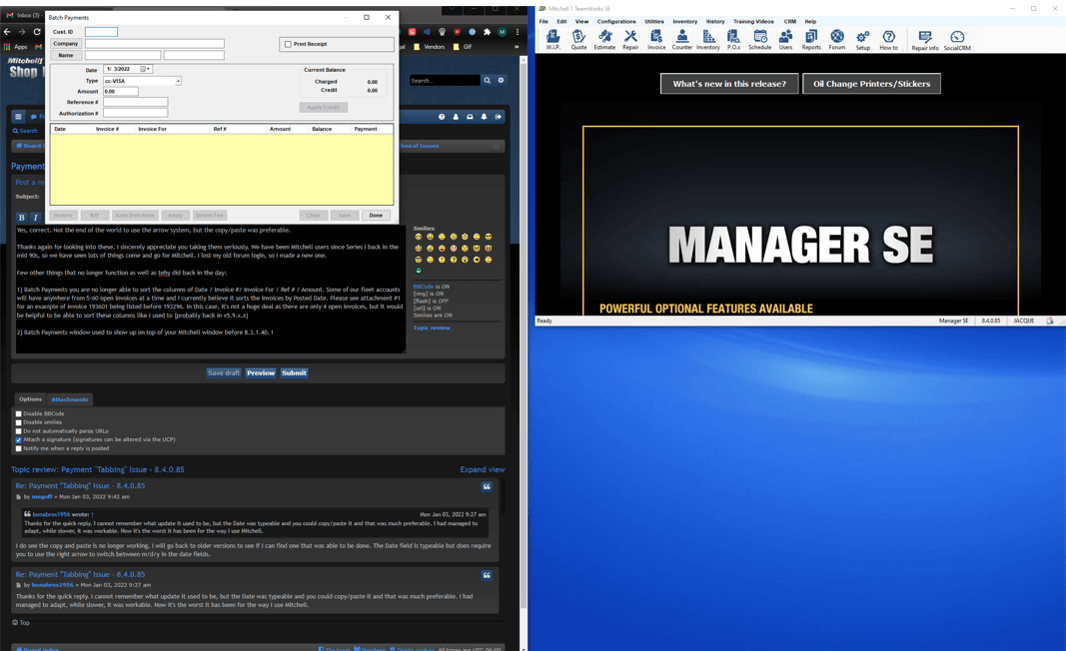
Task: Select the Options tab in forum
Action: pyautogui.click(x=30, y=400)
